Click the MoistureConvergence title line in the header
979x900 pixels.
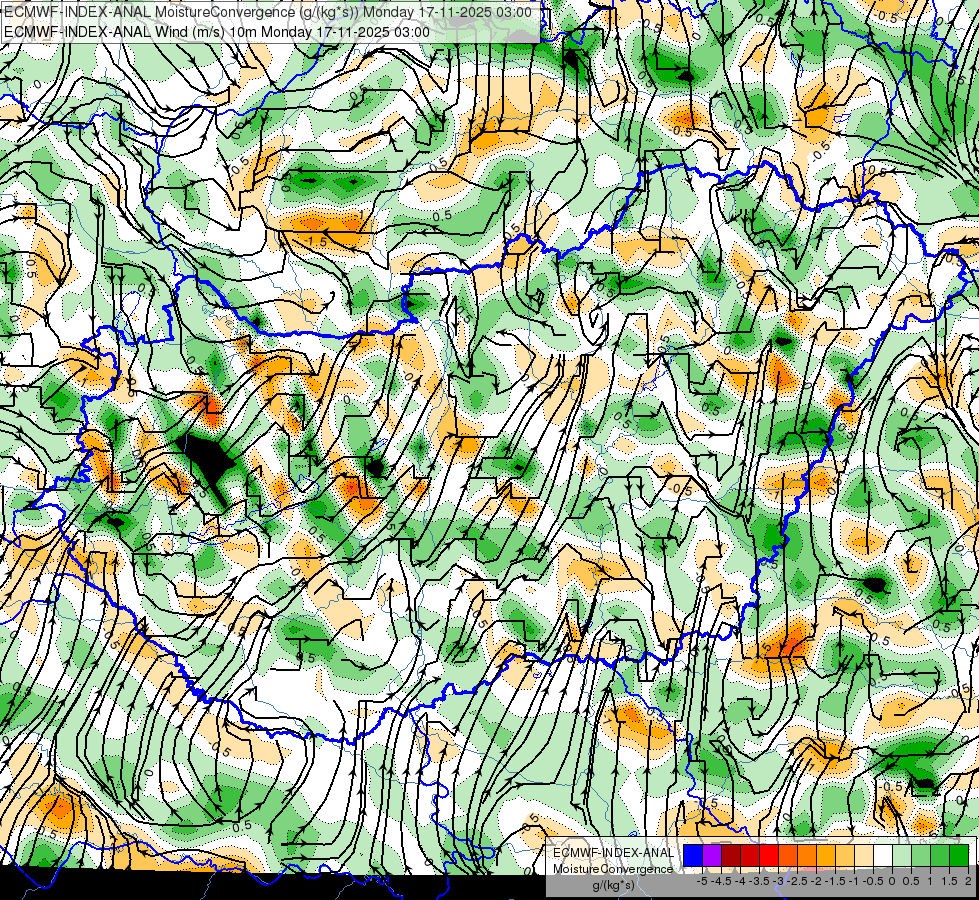(267, 12)
